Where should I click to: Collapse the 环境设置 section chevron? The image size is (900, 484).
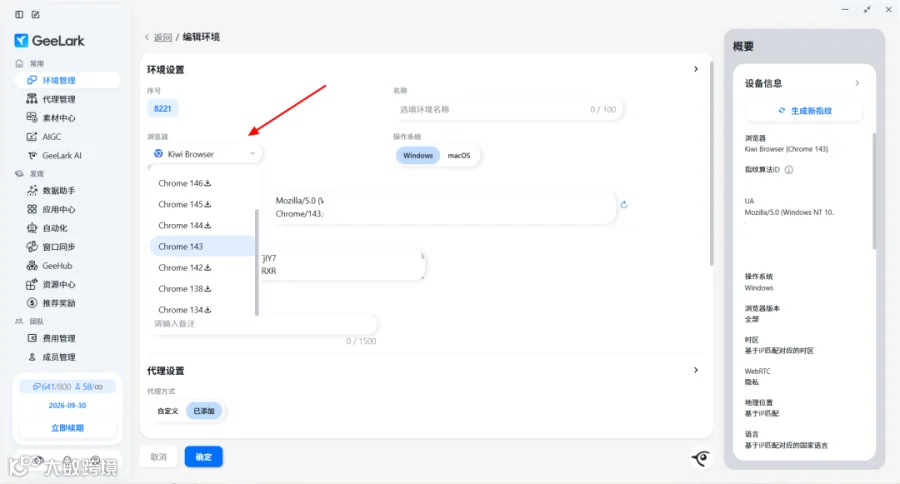click(696, 69)
